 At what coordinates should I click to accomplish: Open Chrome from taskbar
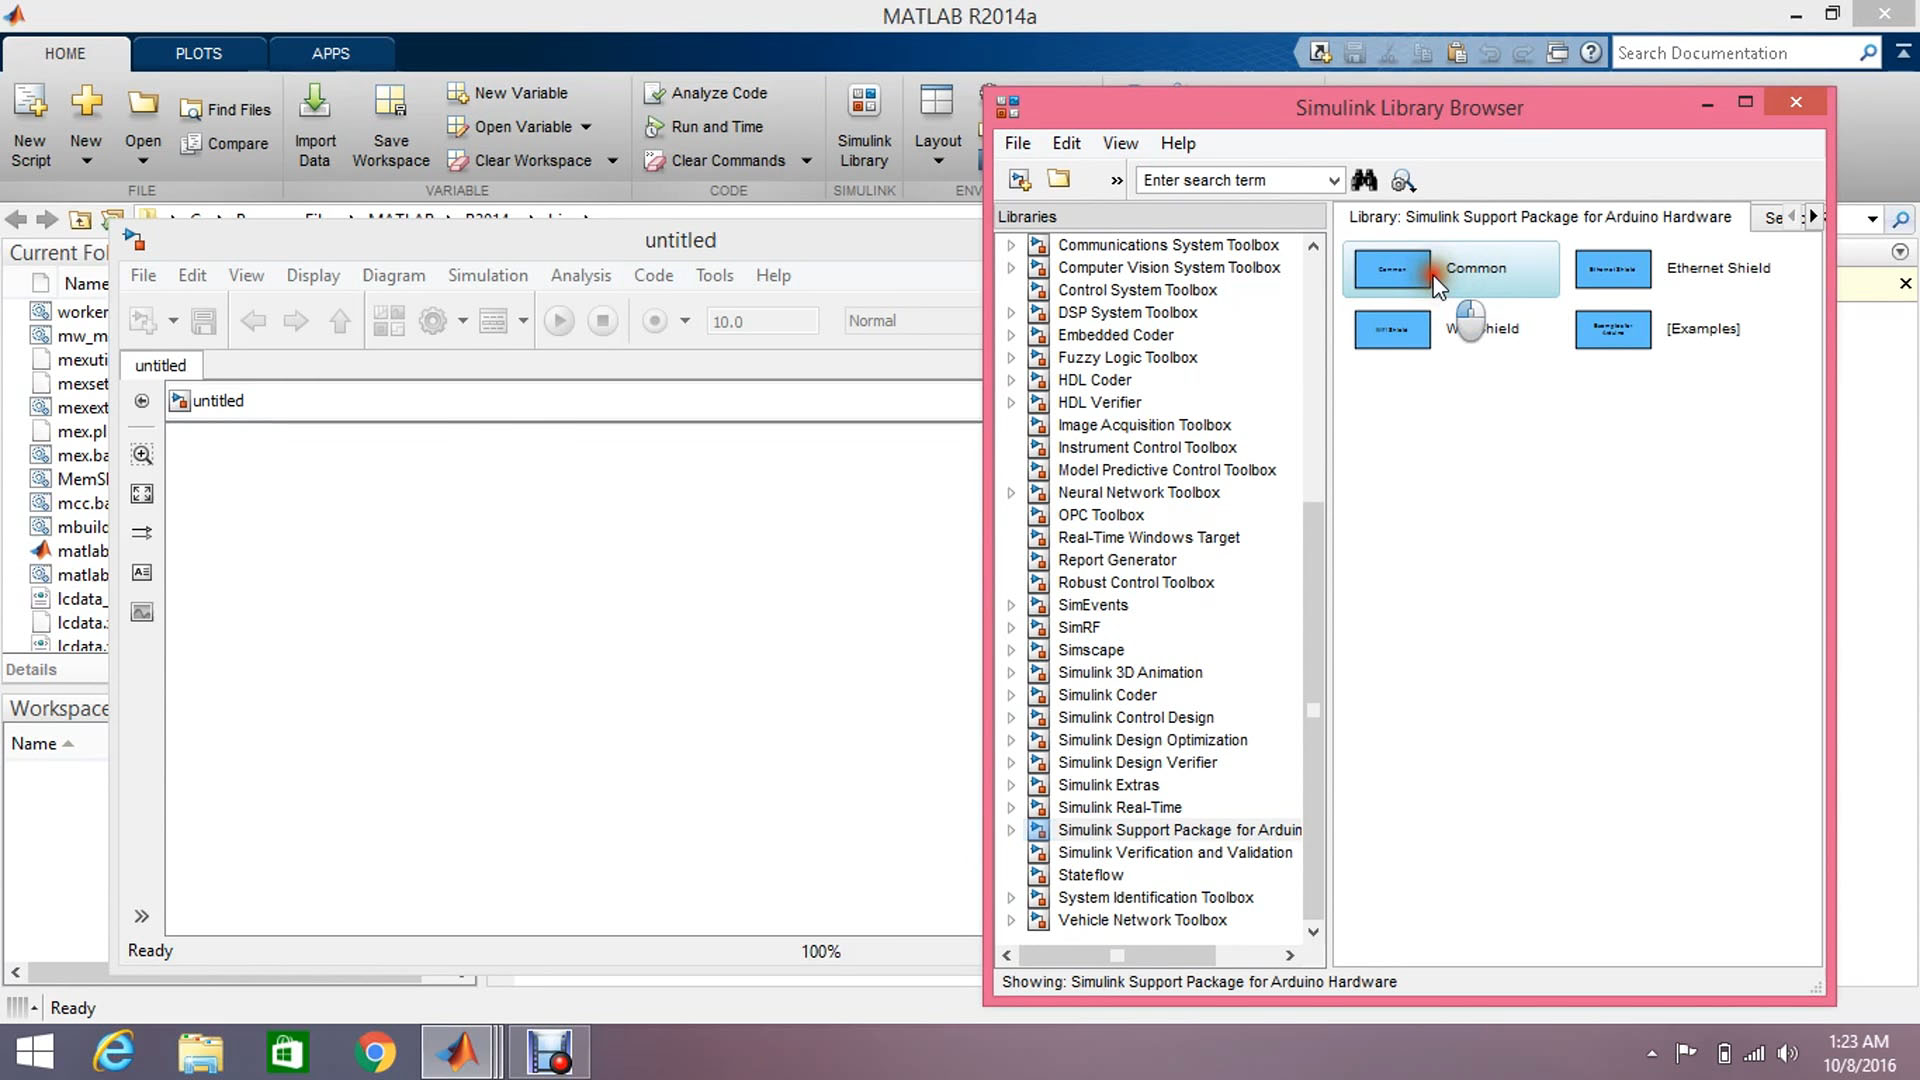[375, 1053]
